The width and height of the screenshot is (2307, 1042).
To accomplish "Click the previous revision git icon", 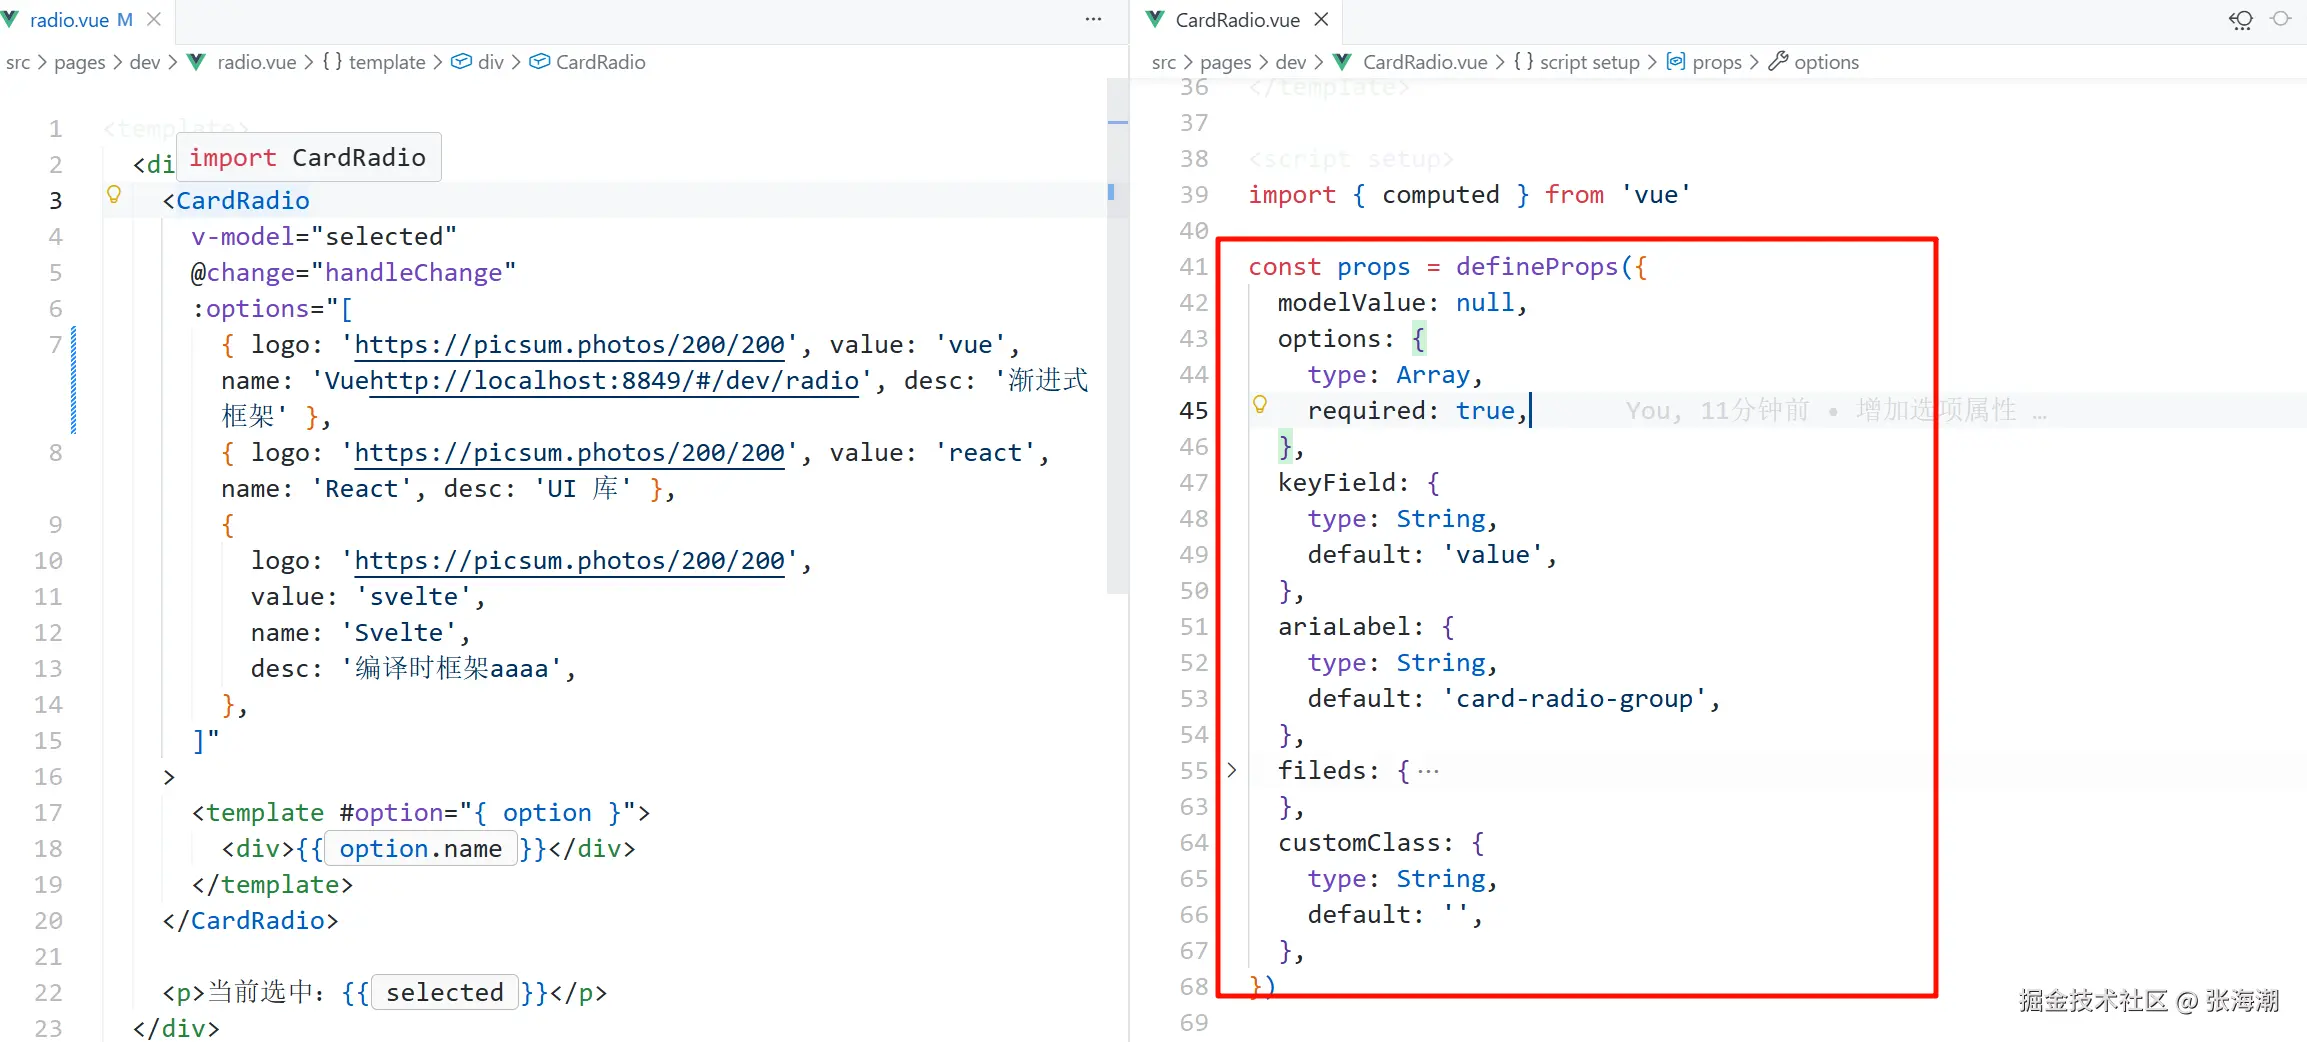I will pos(2241,20).
